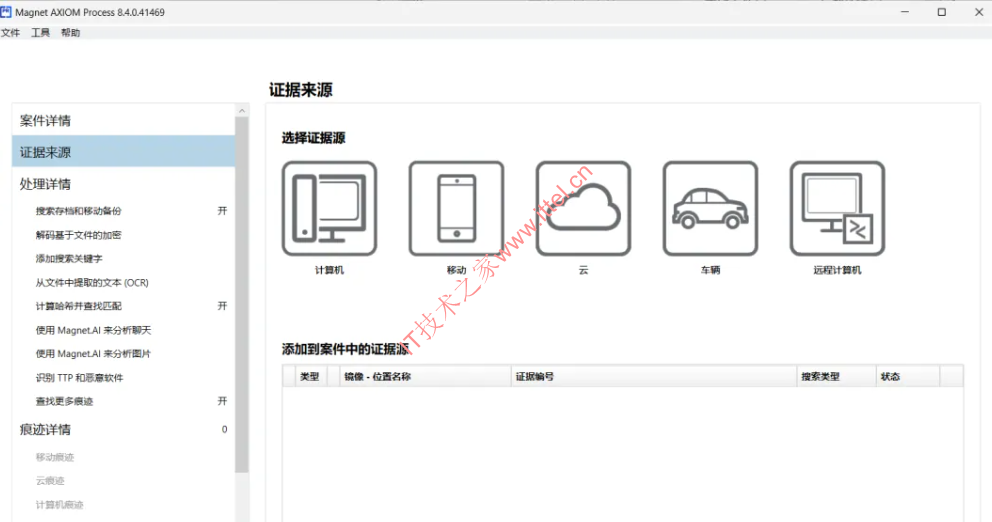Image resolution: width=992 pixels, height=522 pixels.
Task: Open the 工具 menu
Action: click(x=40, y=33)
